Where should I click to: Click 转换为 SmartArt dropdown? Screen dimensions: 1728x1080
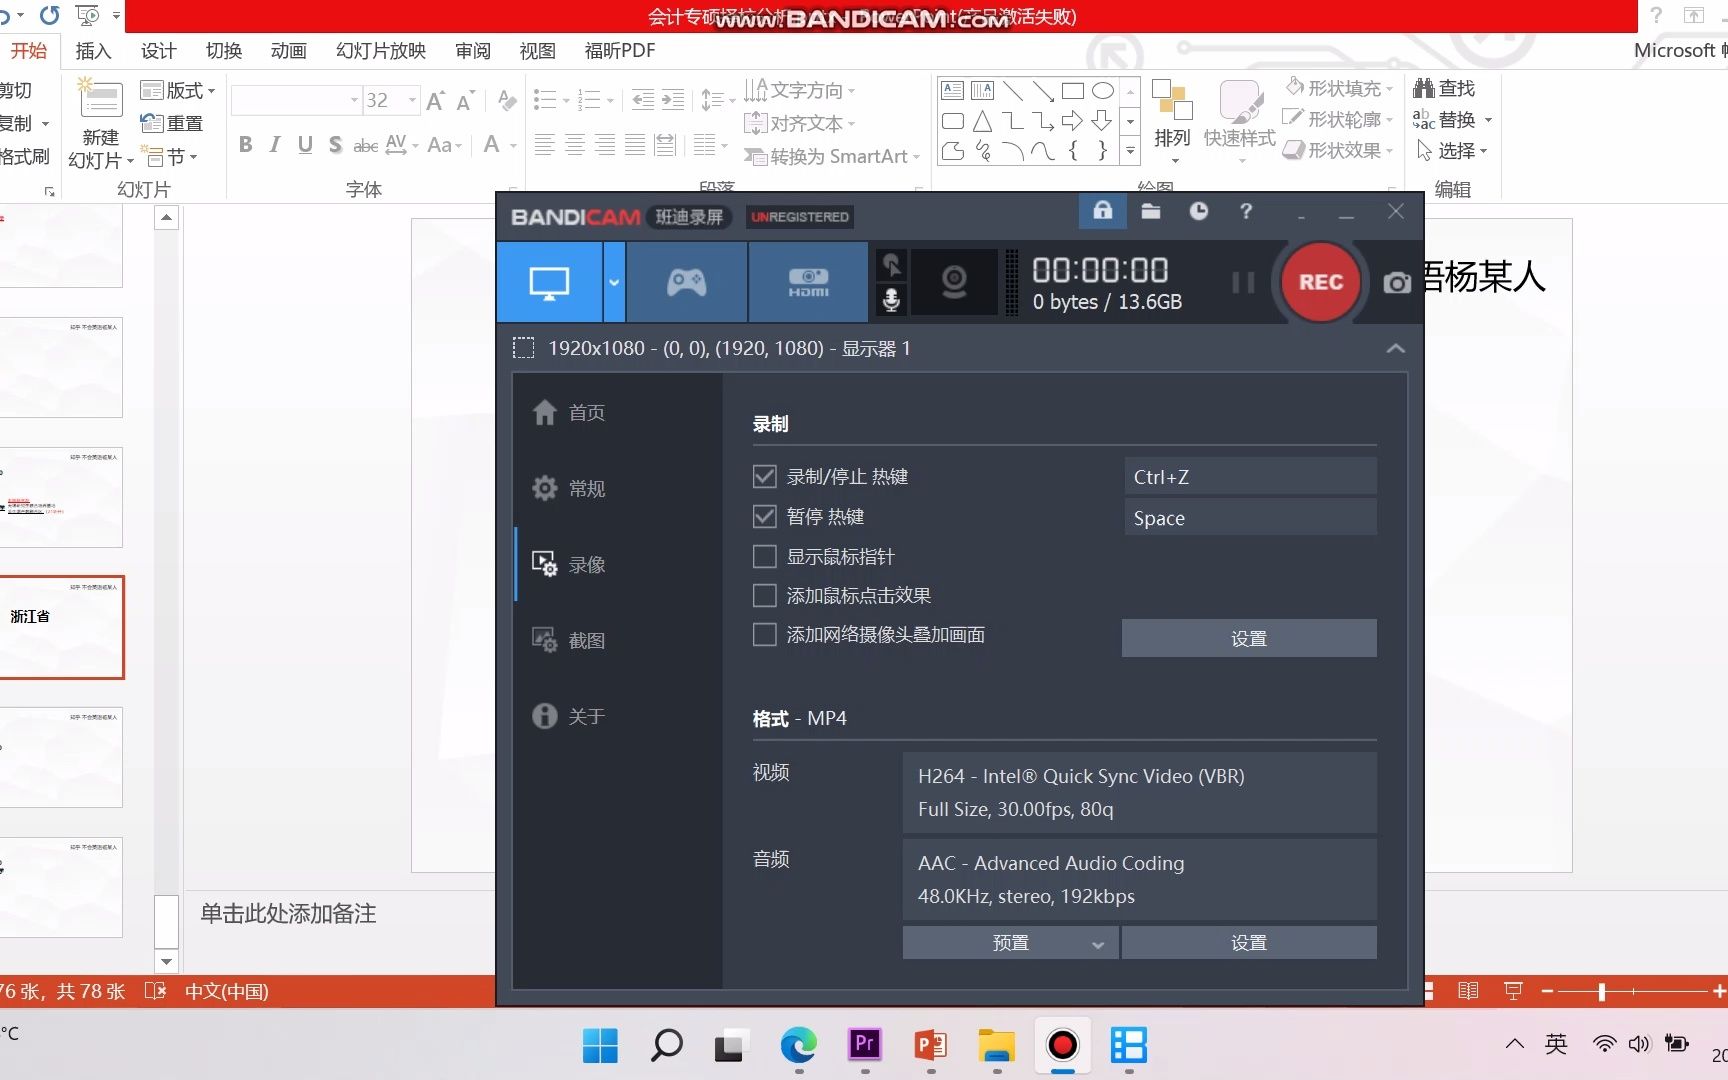(832, 156)
